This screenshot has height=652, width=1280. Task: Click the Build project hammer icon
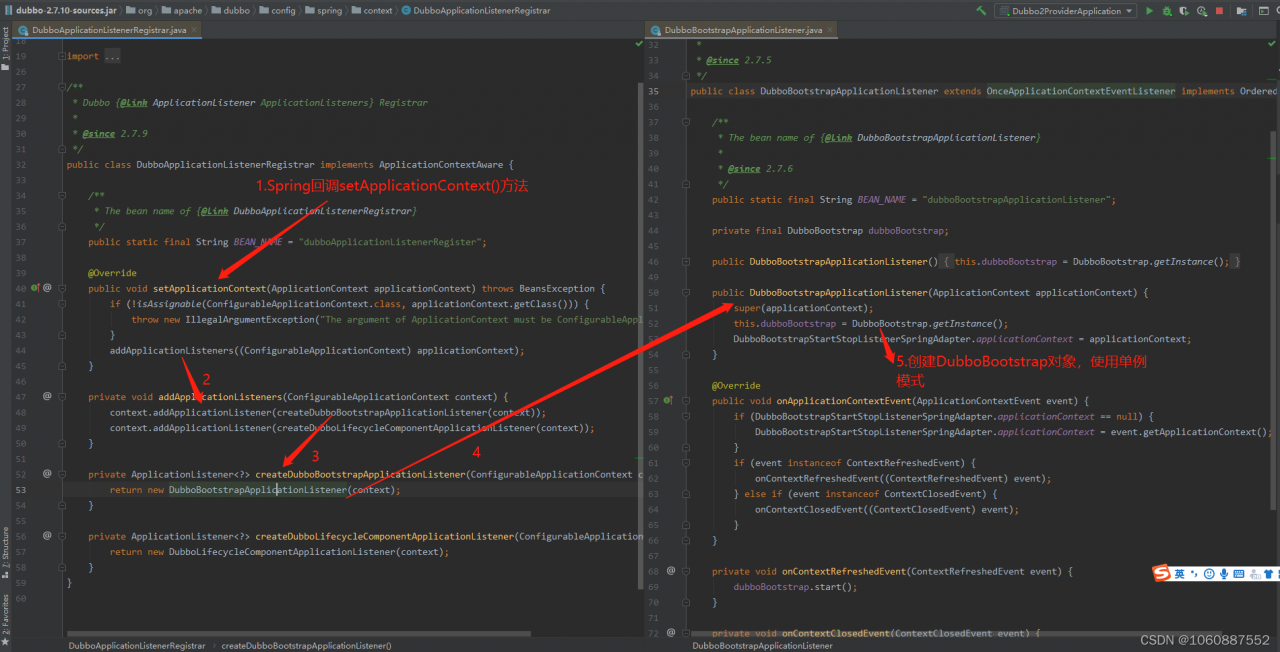pyautogui.click(x=981, y=11)
